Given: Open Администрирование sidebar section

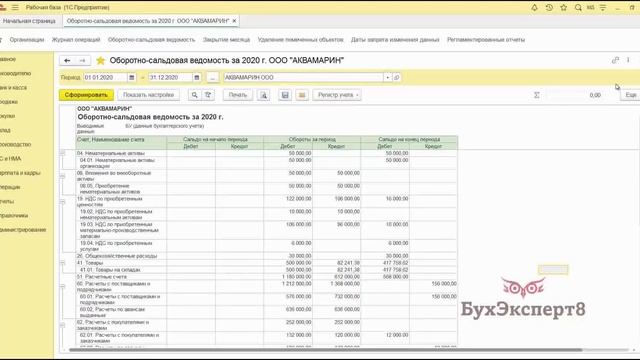Looking at the screenshot, I should pos(23,230).
